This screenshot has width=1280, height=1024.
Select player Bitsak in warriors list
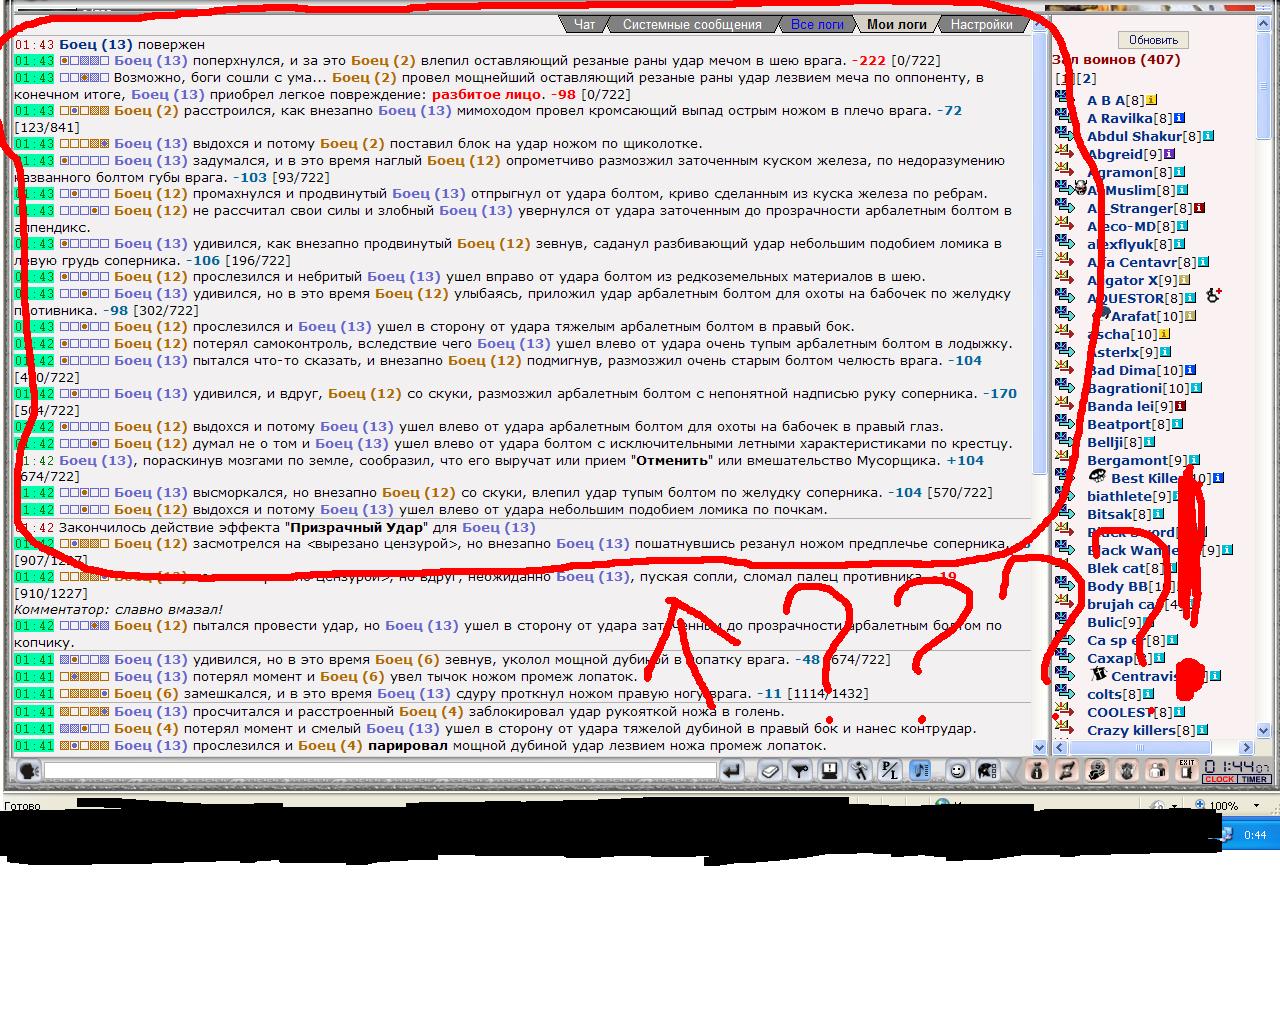(1109, 514)
